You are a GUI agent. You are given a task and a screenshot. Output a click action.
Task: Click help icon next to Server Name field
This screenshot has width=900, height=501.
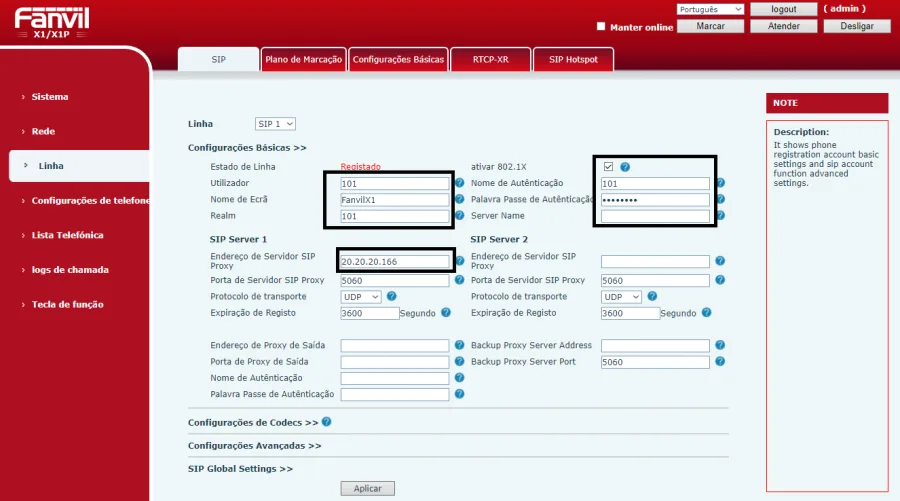coord(720,215)
